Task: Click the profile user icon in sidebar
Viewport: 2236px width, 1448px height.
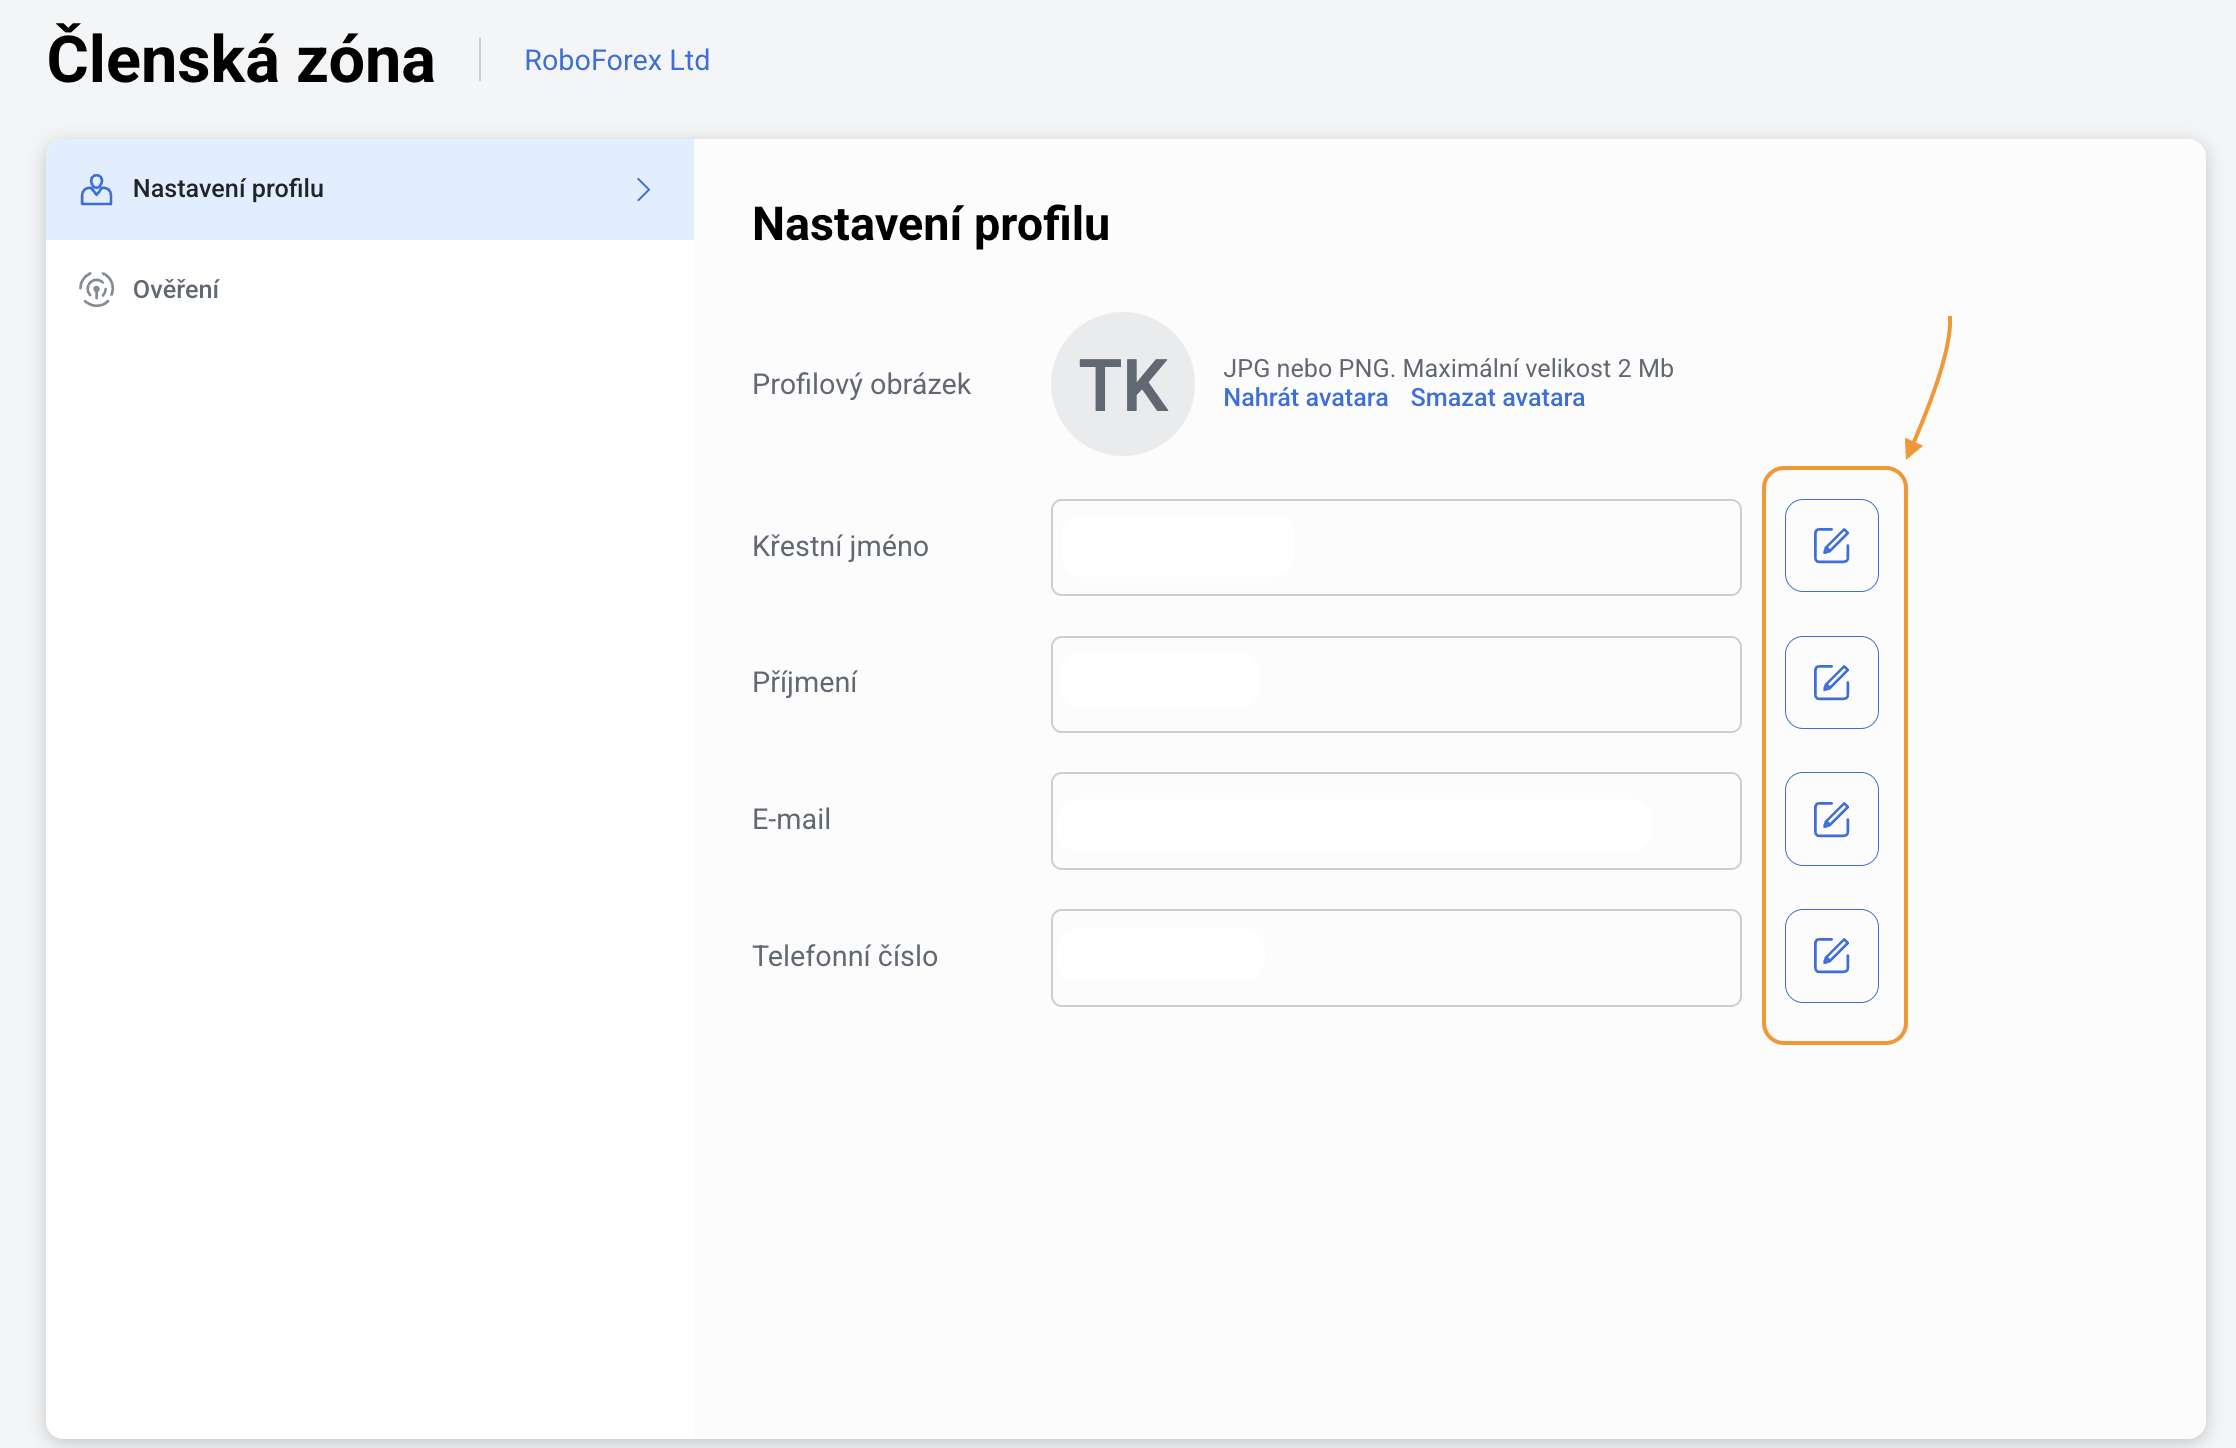Action: click(96, 189)
